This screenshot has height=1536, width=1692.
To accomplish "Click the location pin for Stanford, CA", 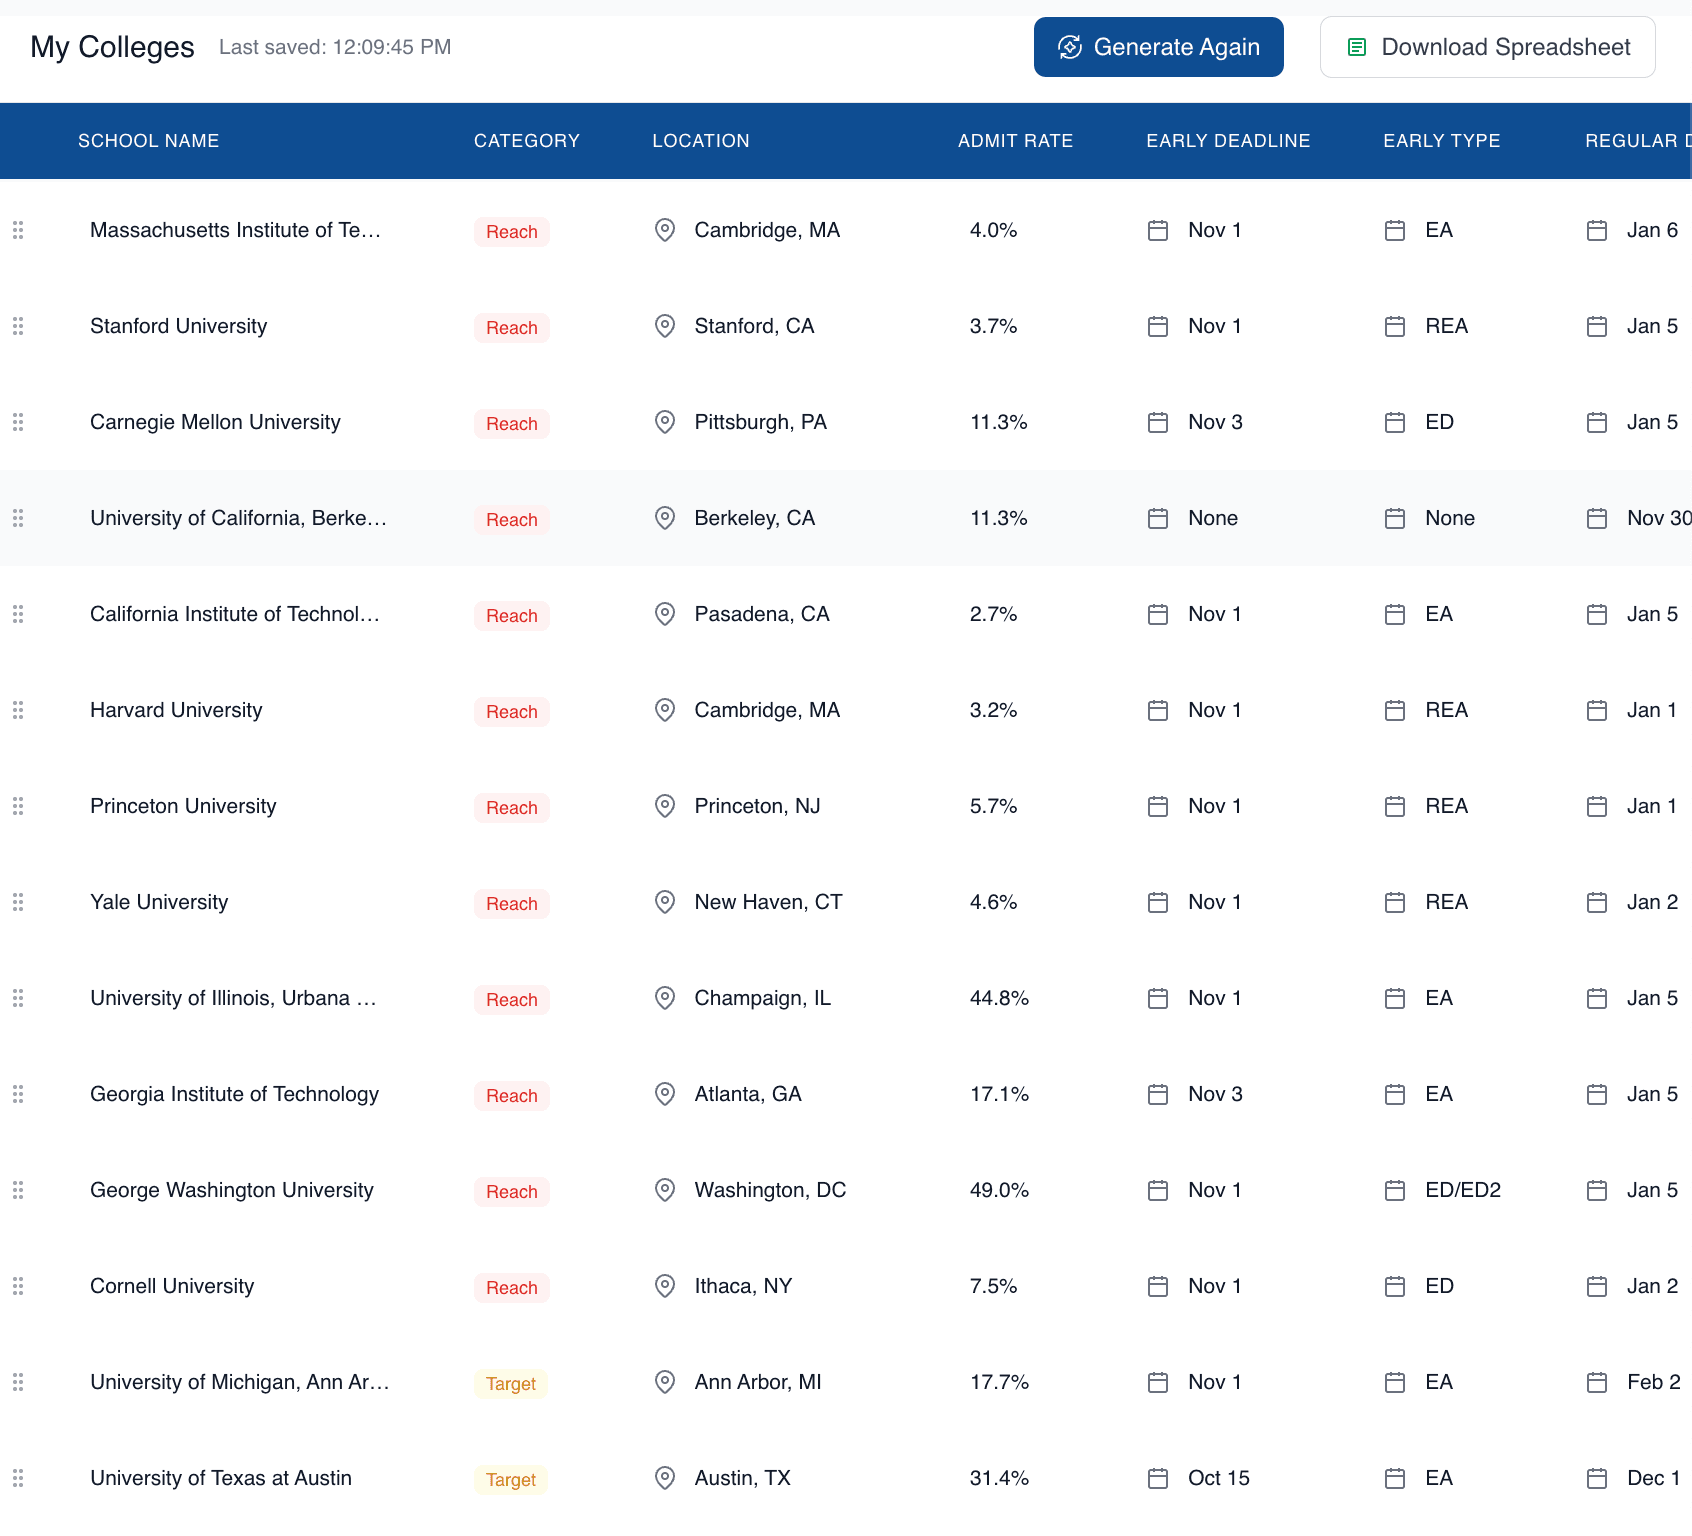I will [664, 326].
